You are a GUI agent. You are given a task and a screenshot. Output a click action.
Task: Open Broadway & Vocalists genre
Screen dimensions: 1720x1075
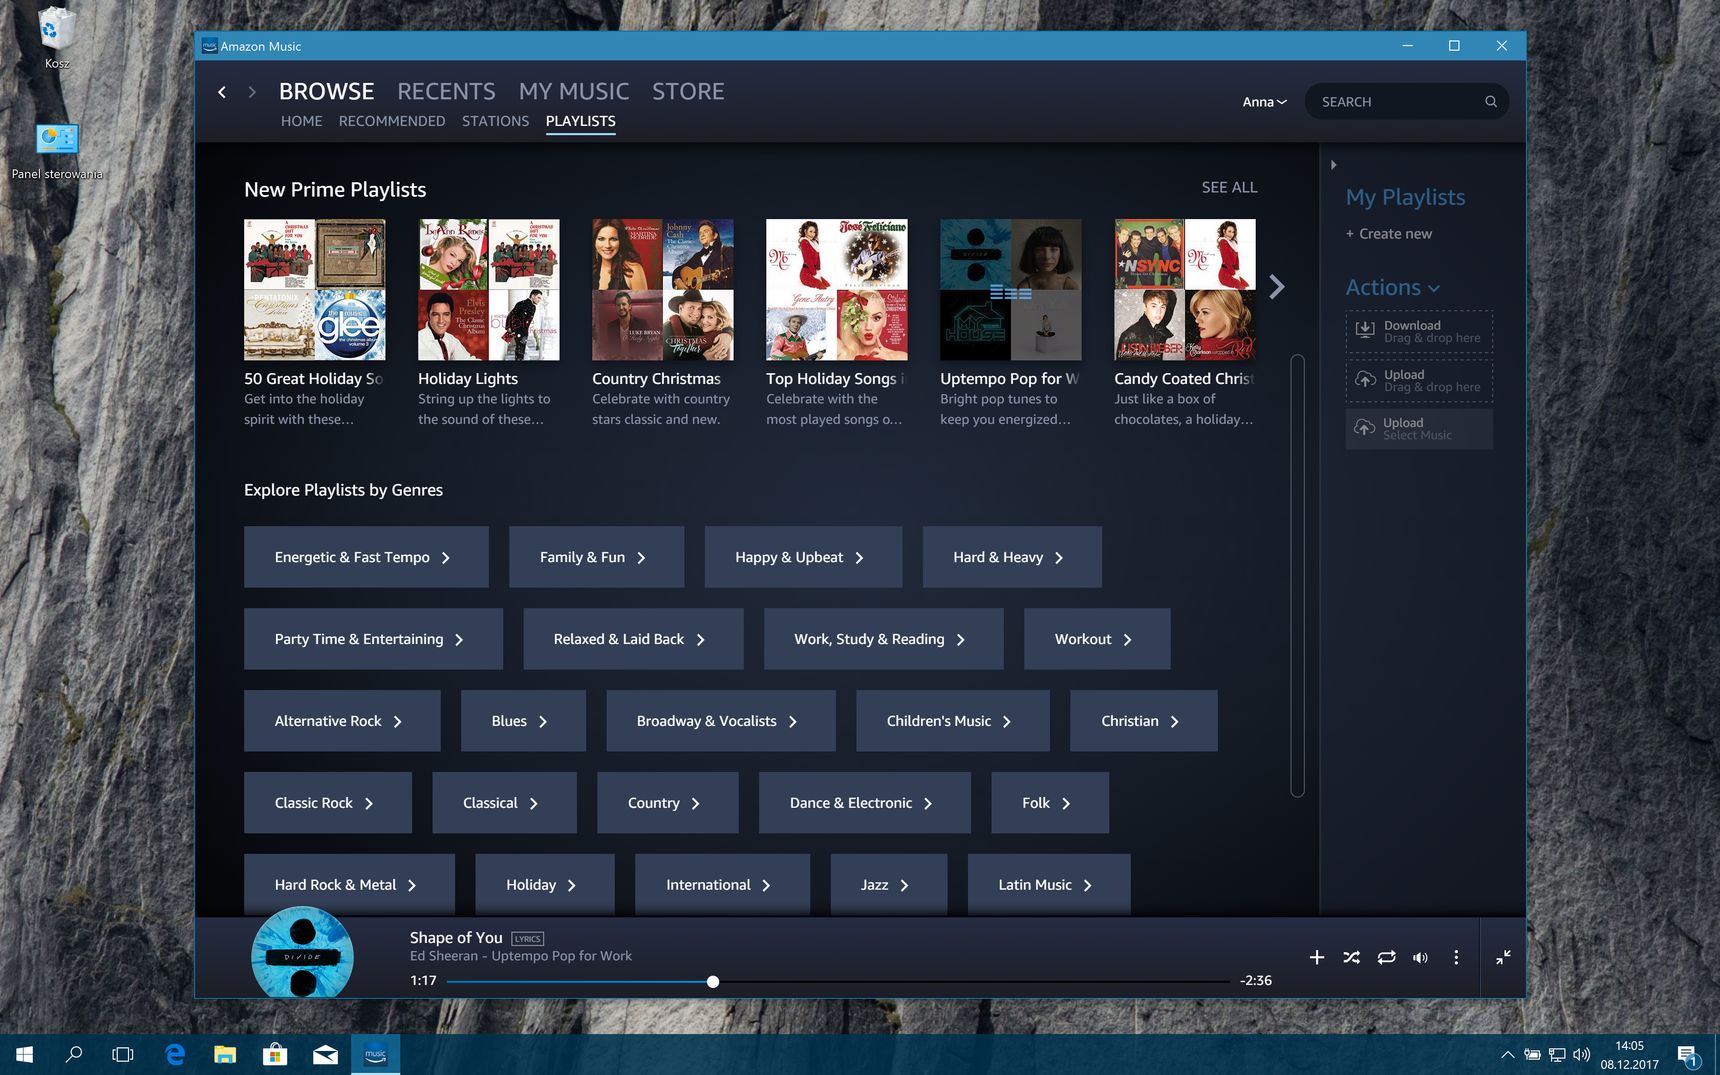tap(720, 721)
